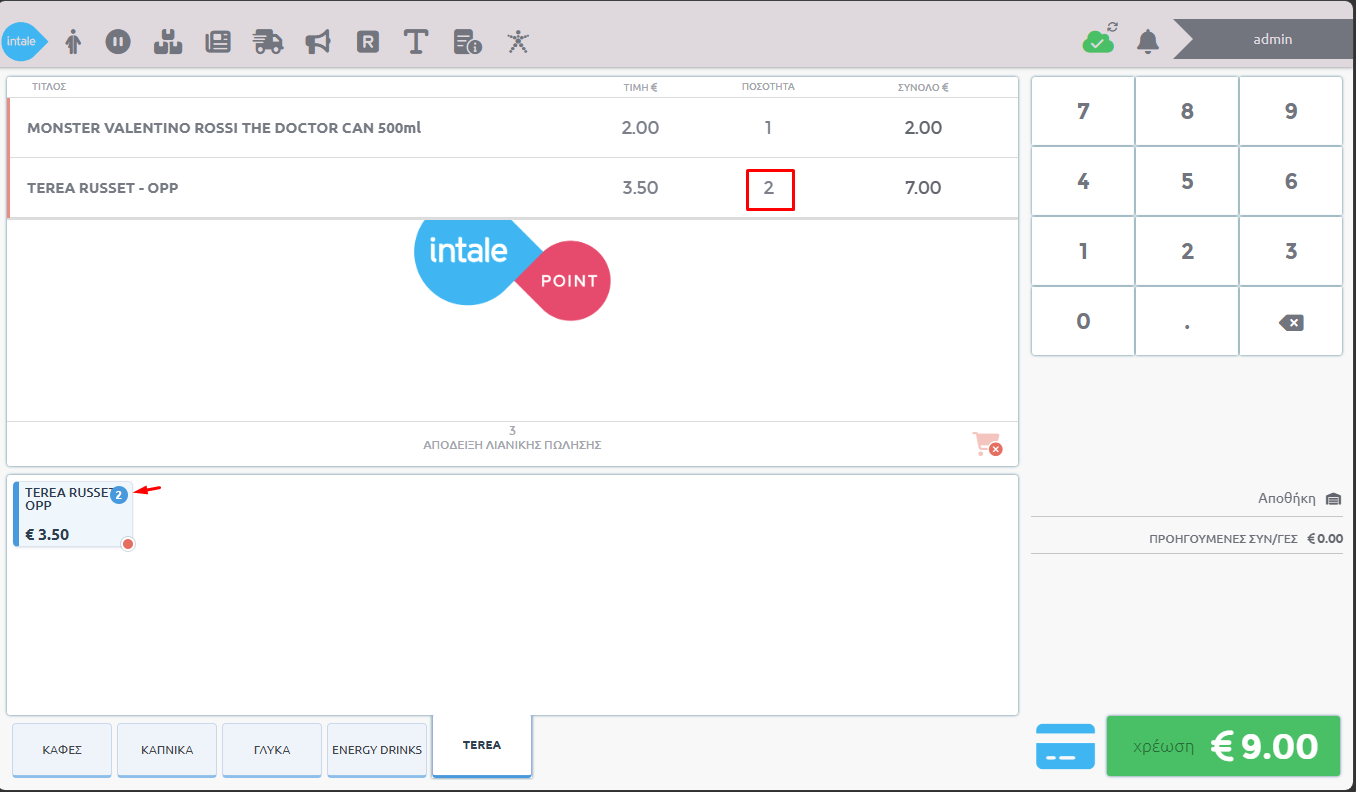The image size is (1356, 792).
Task: Click the quantity 2 cell of the TEREA RUSSET row
Action: (x=769, y=188)
